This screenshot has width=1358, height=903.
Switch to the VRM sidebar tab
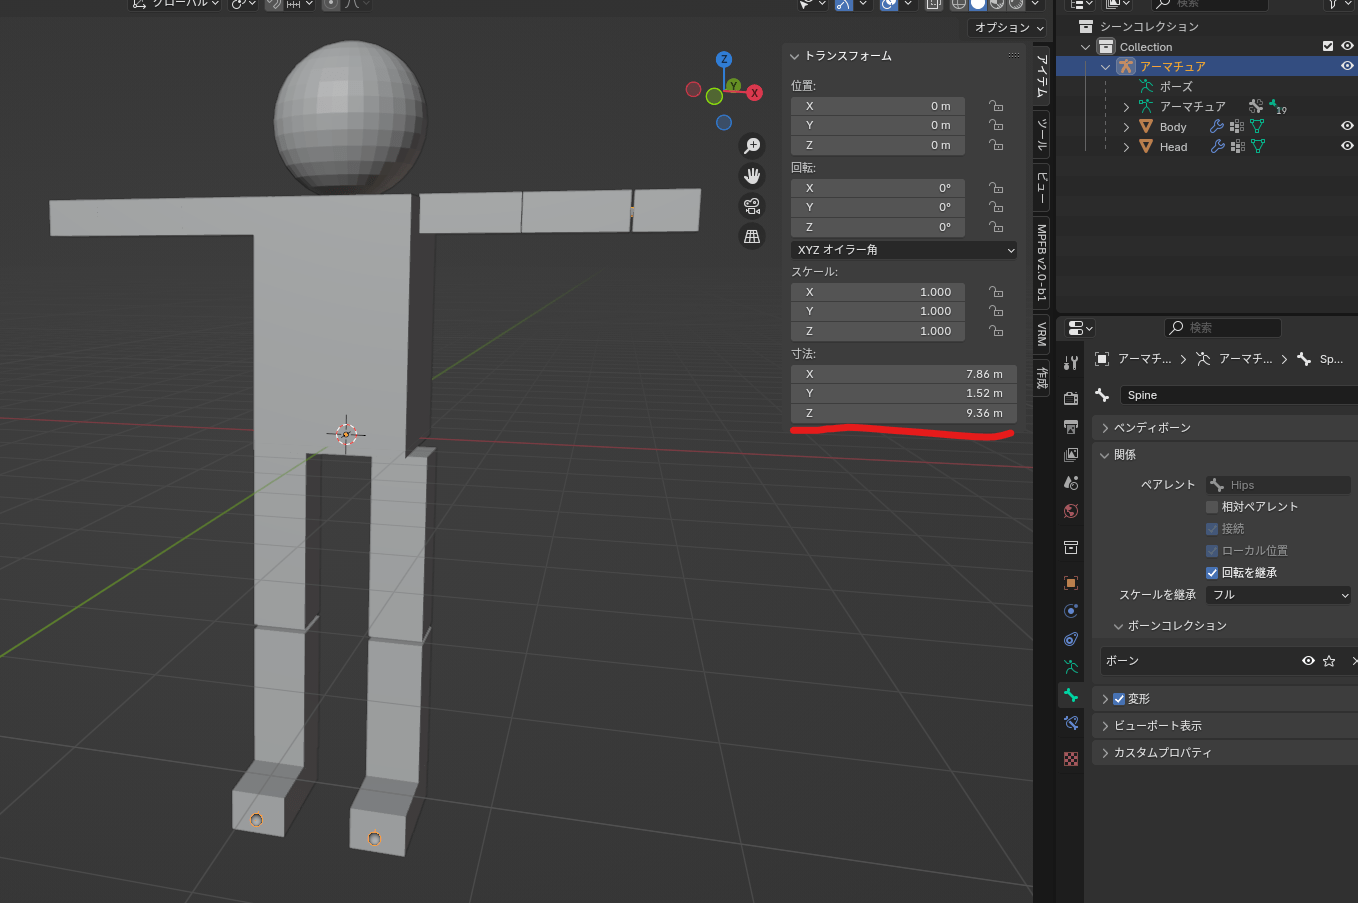pyautogui.click(x=1041, y=334)
